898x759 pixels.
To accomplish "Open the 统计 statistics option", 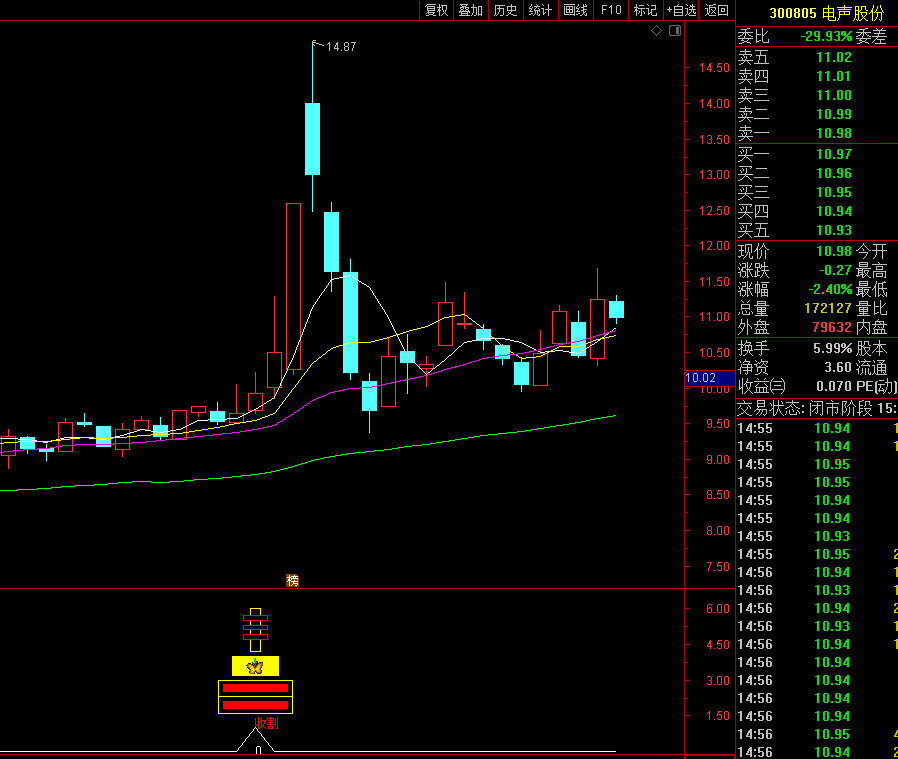I will (x=541, y=10).
